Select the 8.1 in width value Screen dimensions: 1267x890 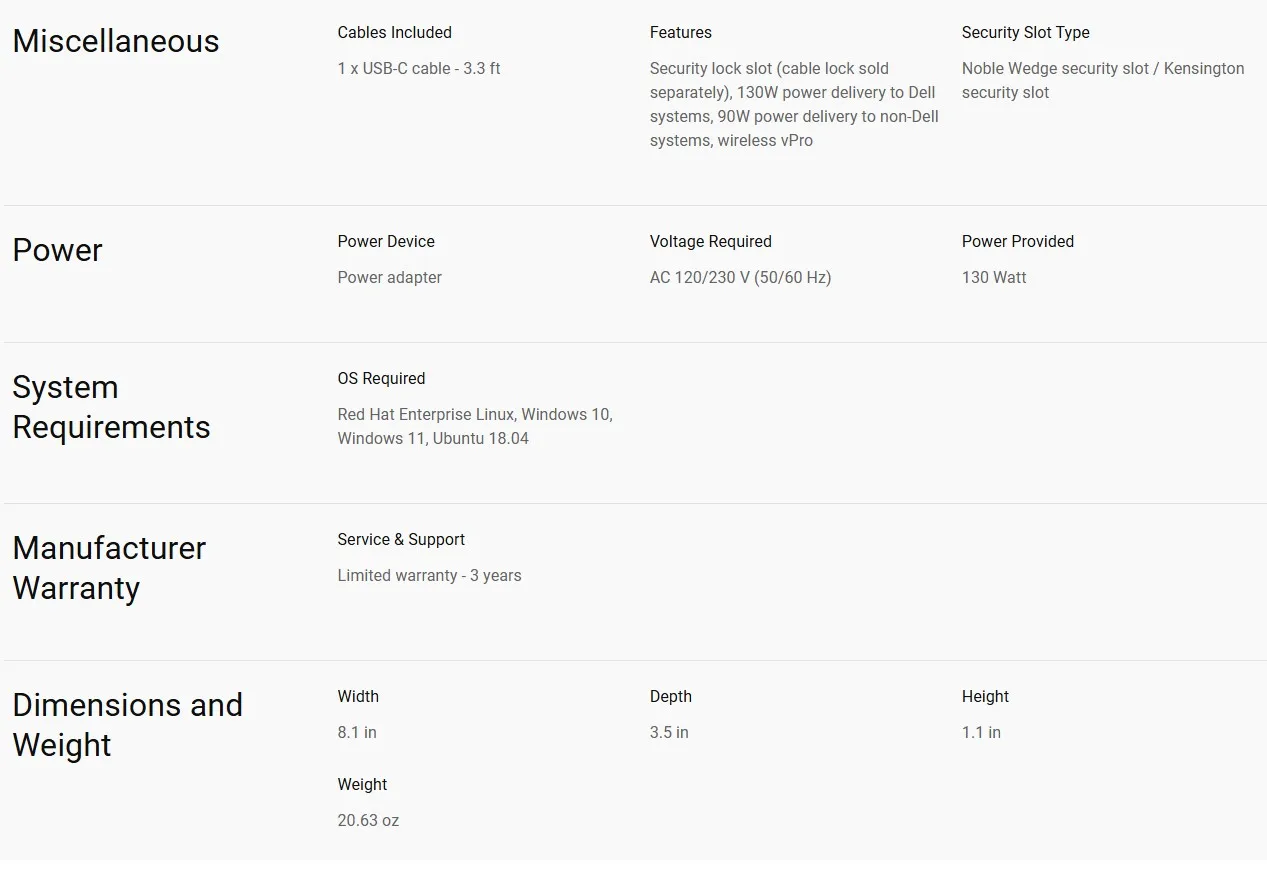tap(357, 732)
